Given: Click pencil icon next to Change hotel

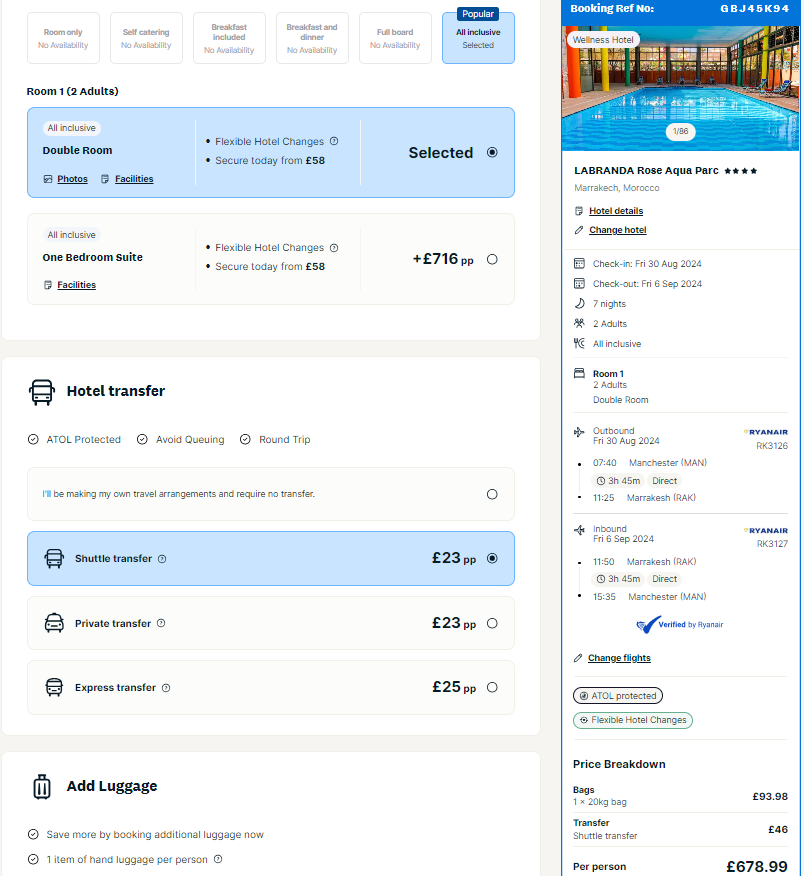Looking at the screenshot, I should [579, 230].
